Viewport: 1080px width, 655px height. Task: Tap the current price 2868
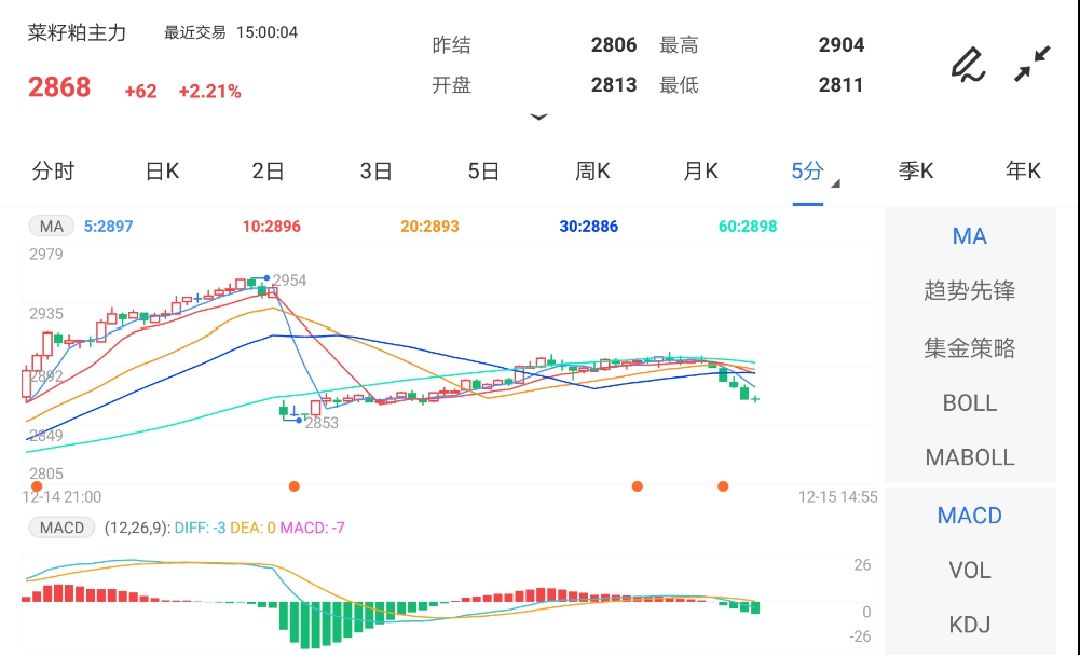[59, 87]
